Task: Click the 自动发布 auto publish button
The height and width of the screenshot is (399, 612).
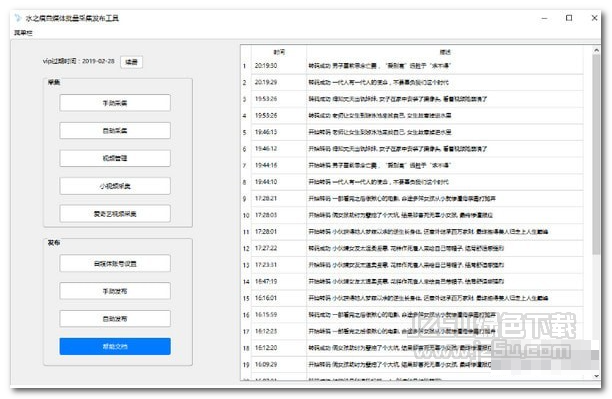Action: [x=115, y=319]
